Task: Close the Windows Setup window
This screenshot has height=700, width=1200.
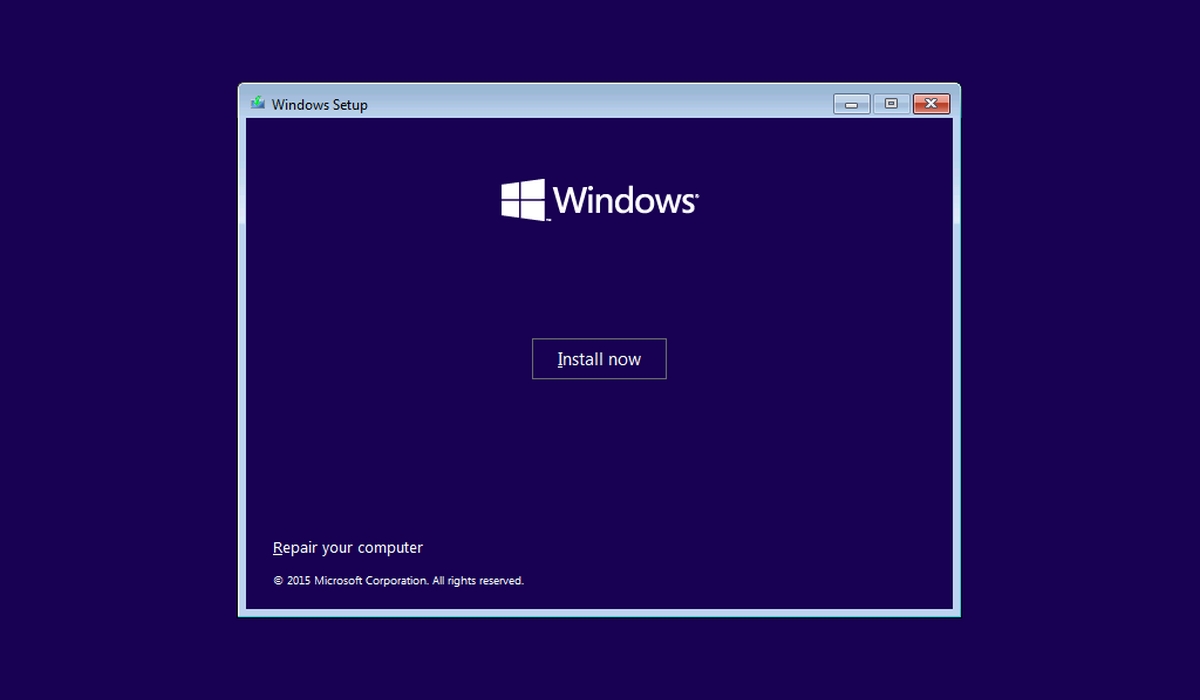Action: (x=931, y=104)
